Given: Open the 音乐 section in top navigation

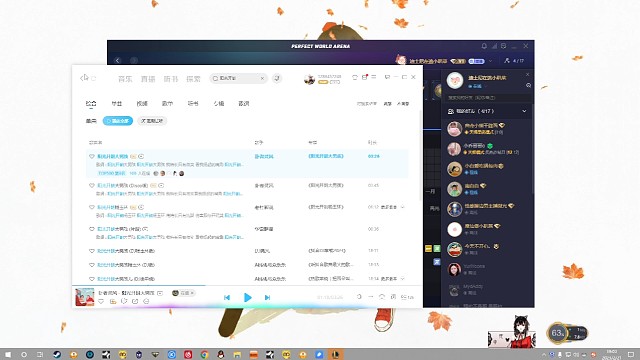Looking at the screenshot, I should click(x=125, y=79).
